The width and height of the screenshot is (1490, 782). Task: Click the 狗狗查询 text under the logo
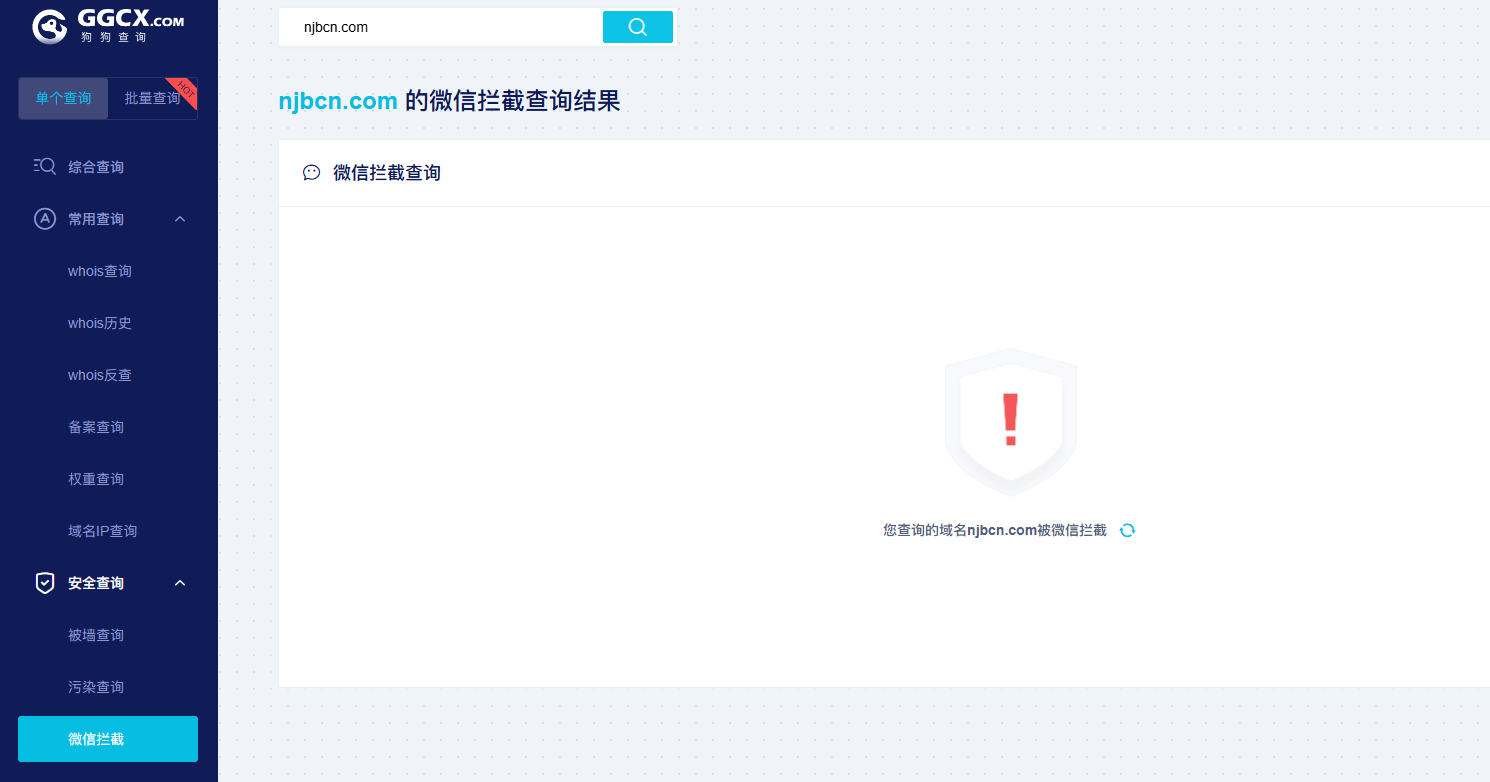tap(113, 37)
